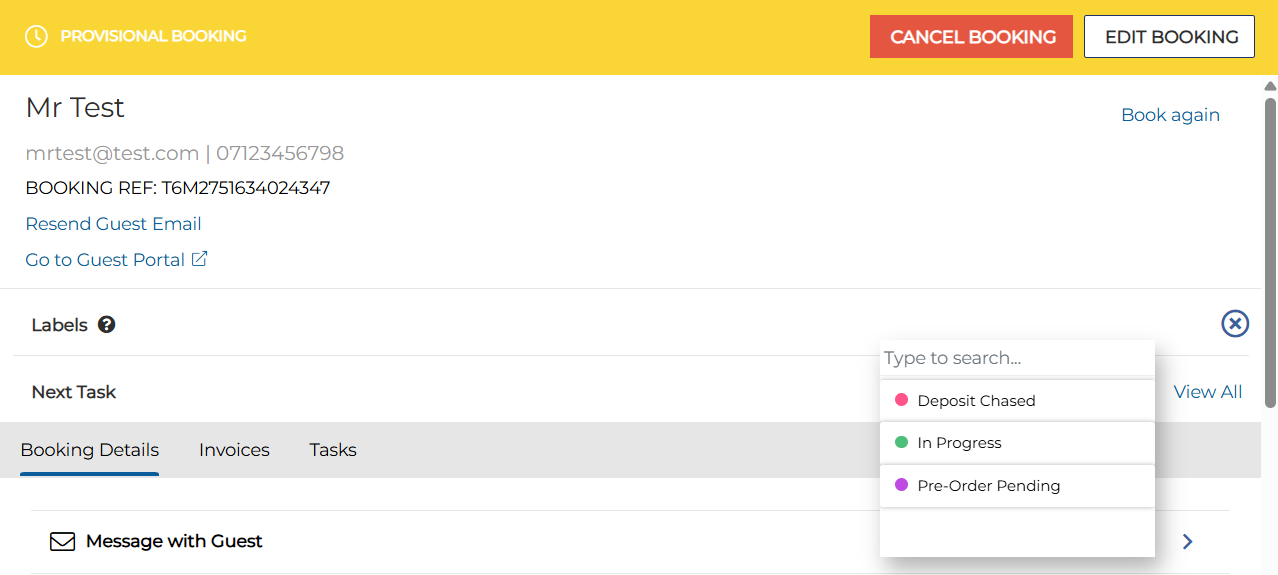The height and width of the screenshot is (575, 1278).
Task: Close the labels selector with X icon
Action: click(x=1235, y=324)
